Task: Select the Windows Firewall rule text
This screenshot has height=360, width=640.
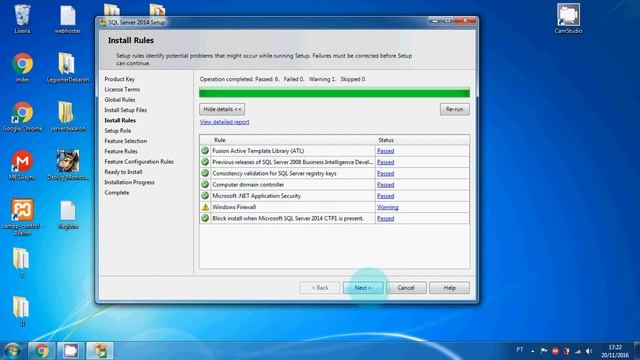Action: click(x=234, y=207)
